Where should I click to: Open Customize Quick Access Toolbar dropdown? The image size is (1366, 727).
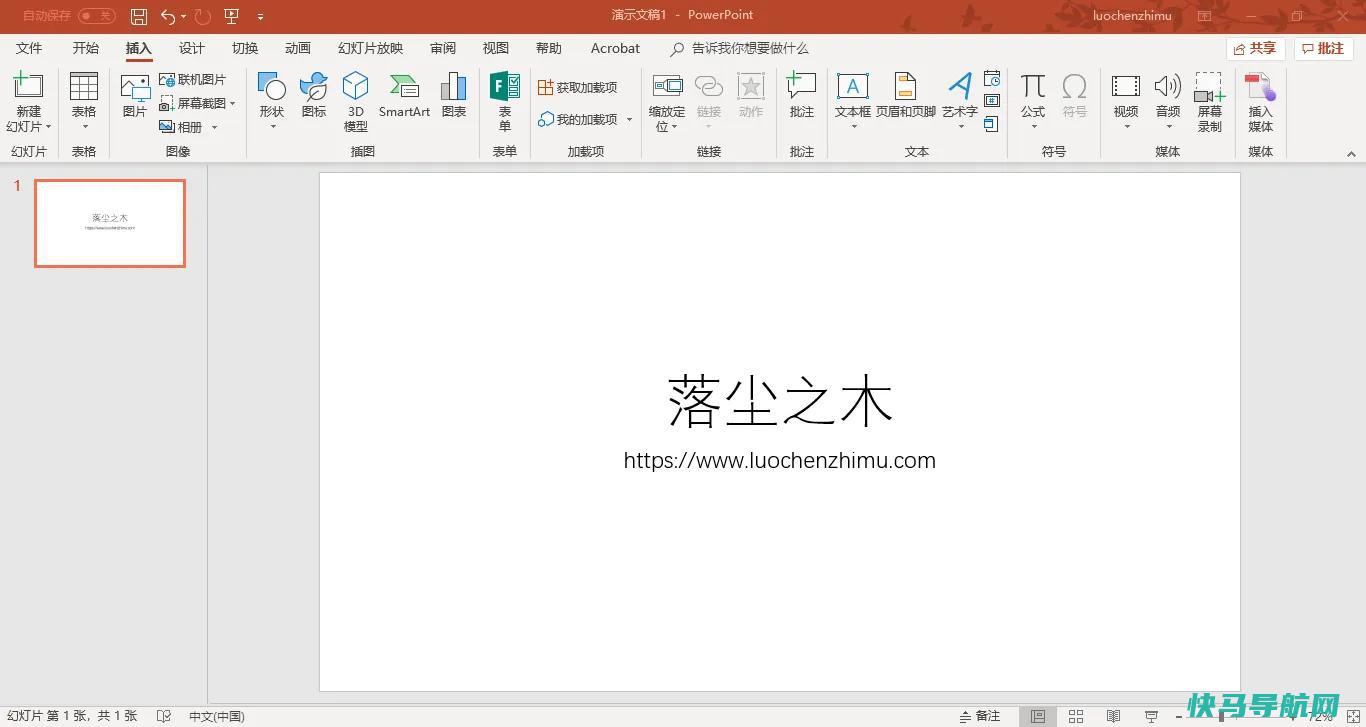[x=260, y=16]
